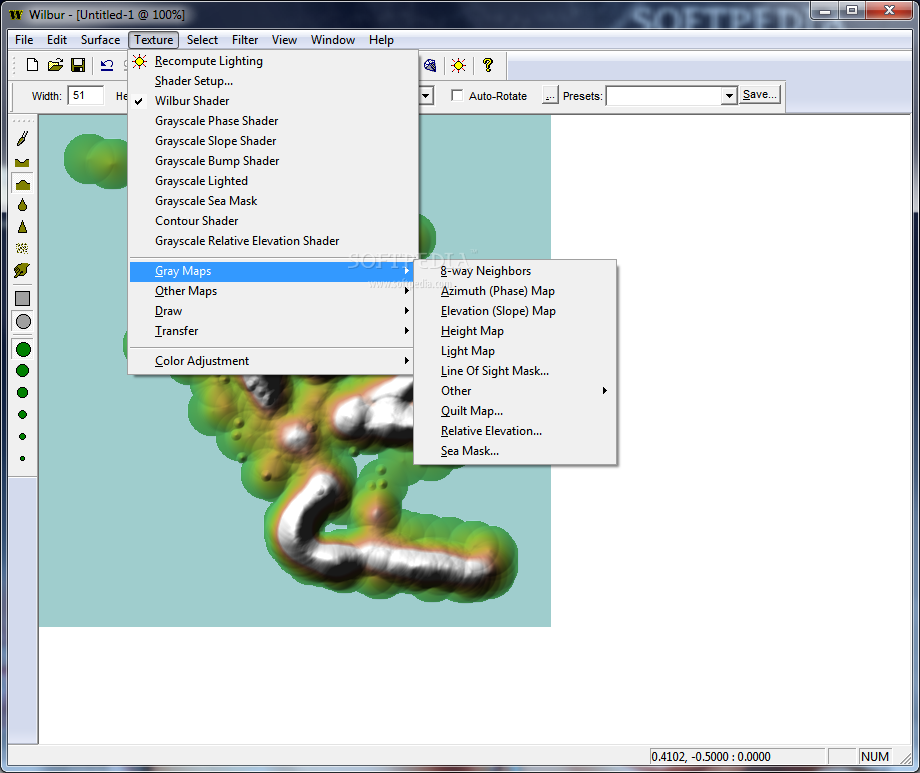920x773 pixels.
Task: Select the pointing-hand smudge tool
Action: click(x=22, y=271)
